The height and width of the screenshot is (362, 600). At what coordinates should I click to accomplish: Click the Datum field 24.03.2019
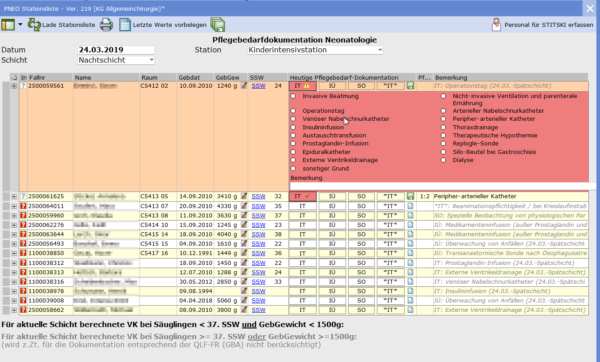coord(116,50)
